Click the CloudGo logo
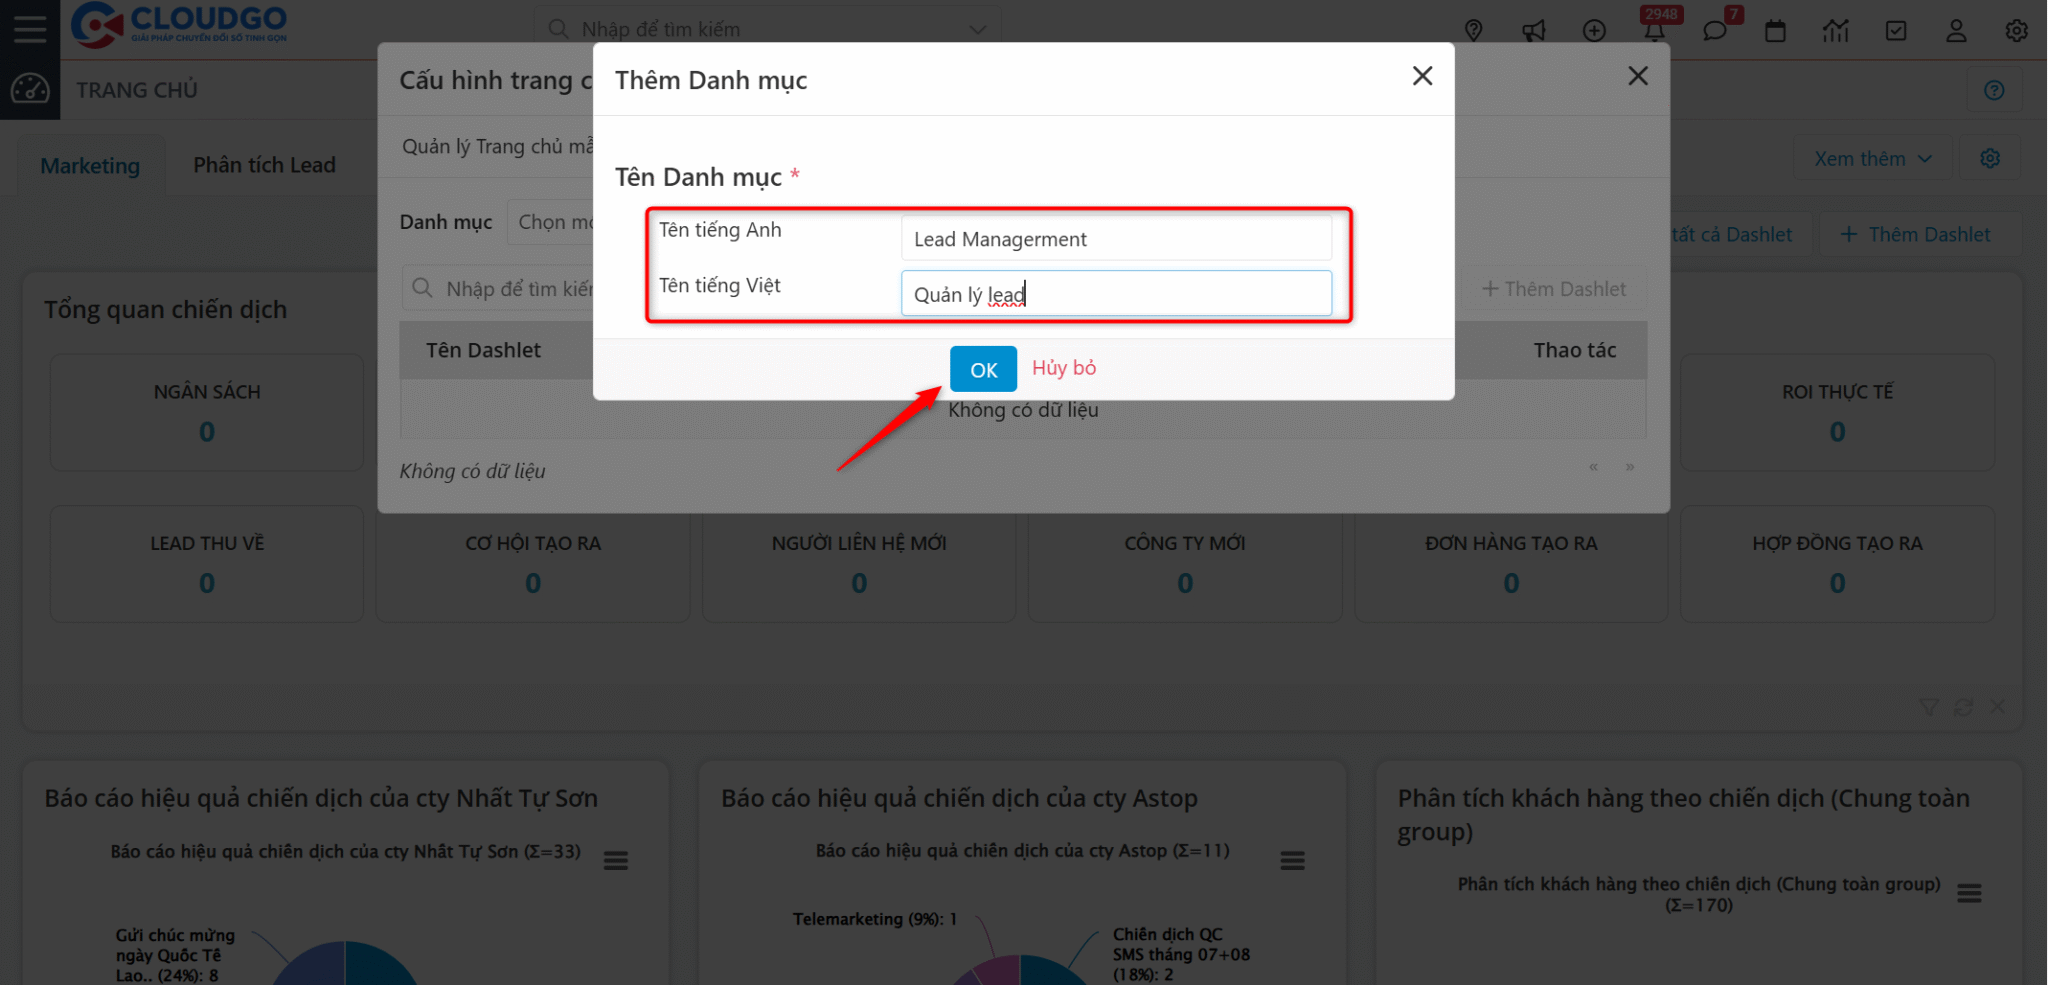 click(x=179, y=26)
